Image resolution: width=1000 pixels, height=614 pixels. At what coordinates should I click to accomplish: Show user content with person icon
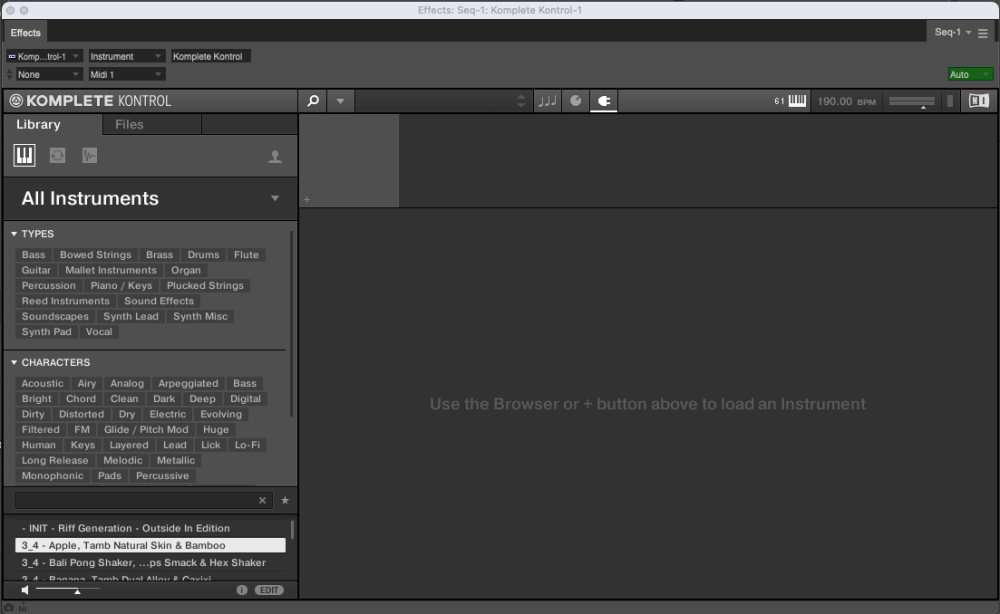pyautogui.click(x=275, y=156)
